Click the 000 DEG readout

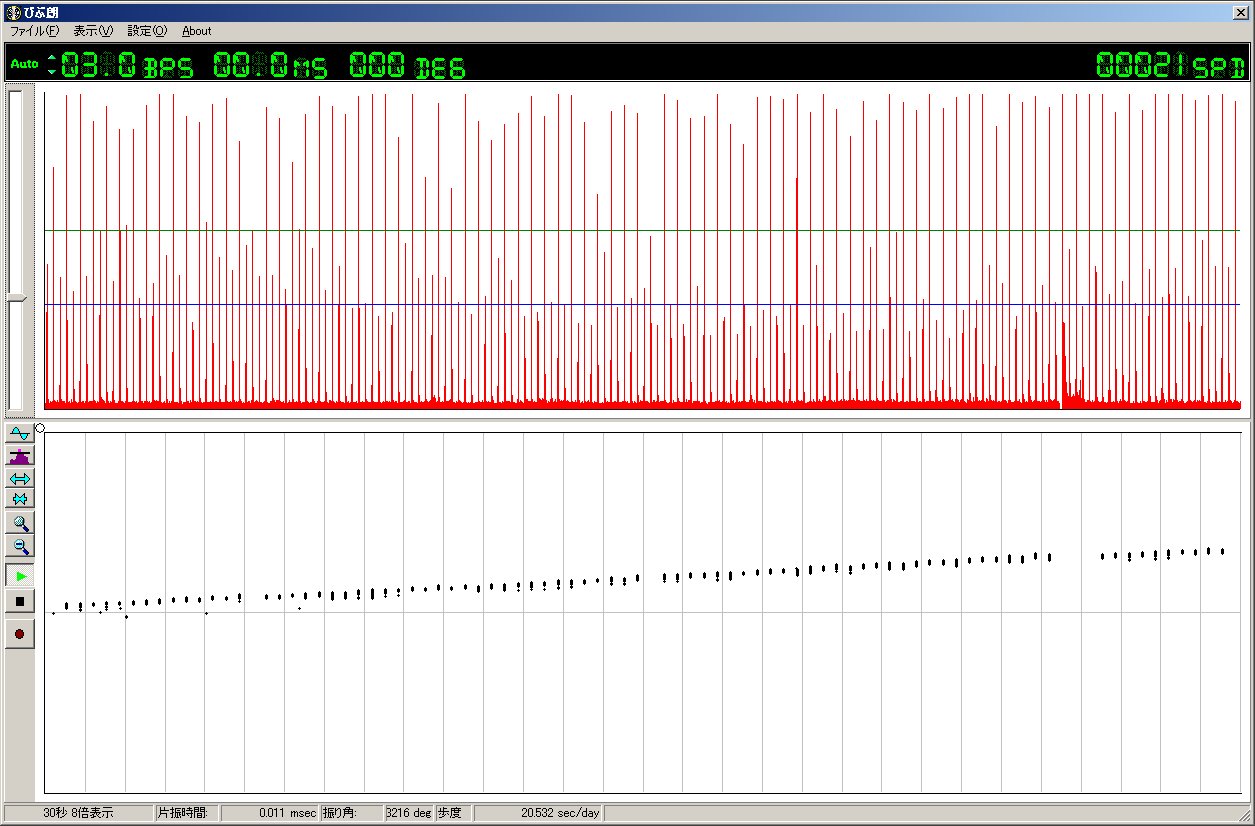[x=407, y=66]
